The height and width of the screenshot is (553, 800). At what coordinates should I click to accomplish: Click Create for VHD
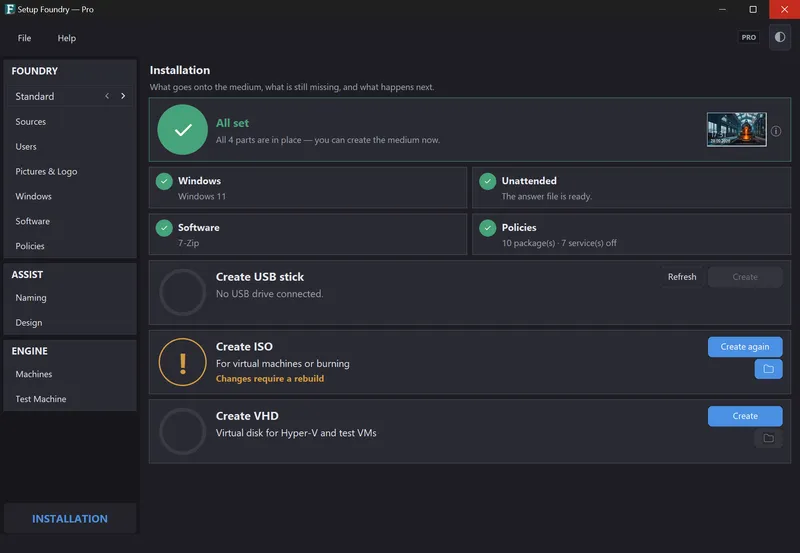tap(745, 416)
